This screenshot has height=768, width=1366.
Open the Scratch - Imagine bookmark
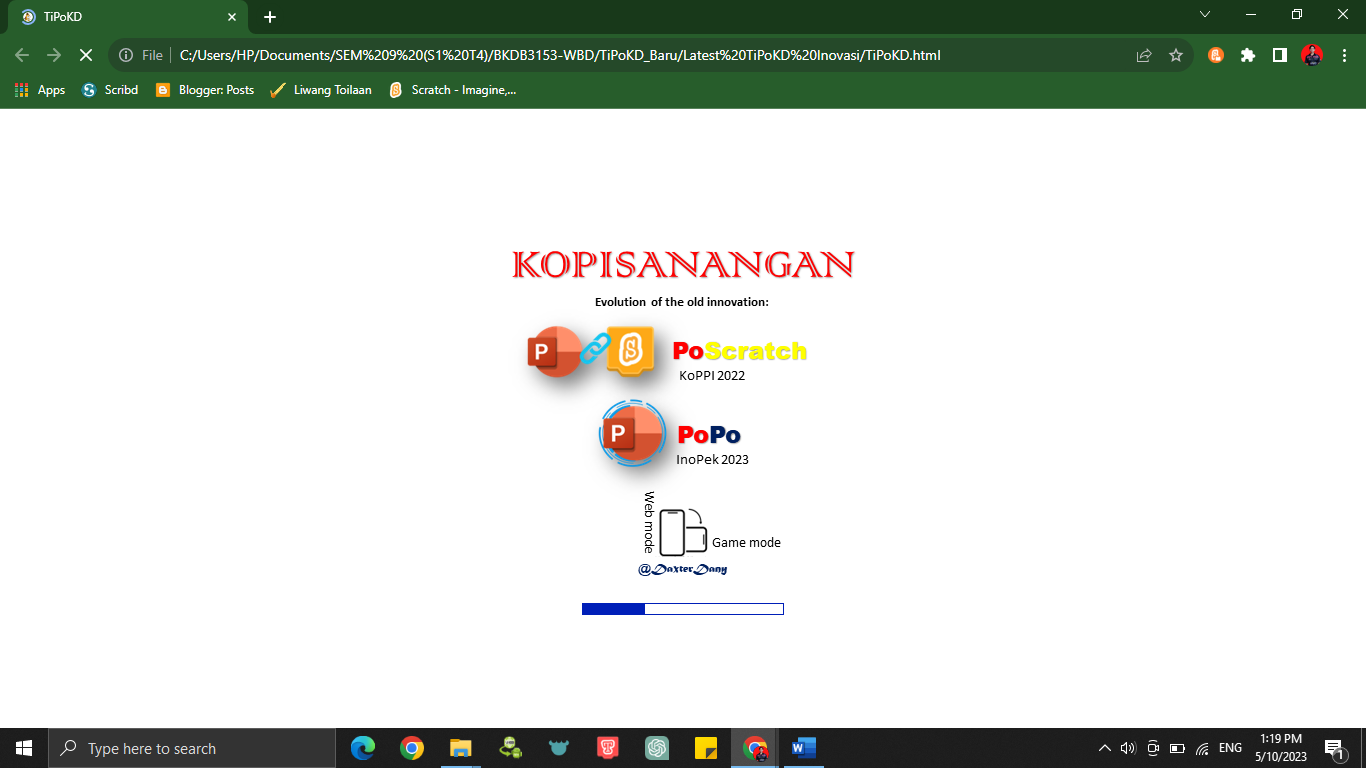453,90
